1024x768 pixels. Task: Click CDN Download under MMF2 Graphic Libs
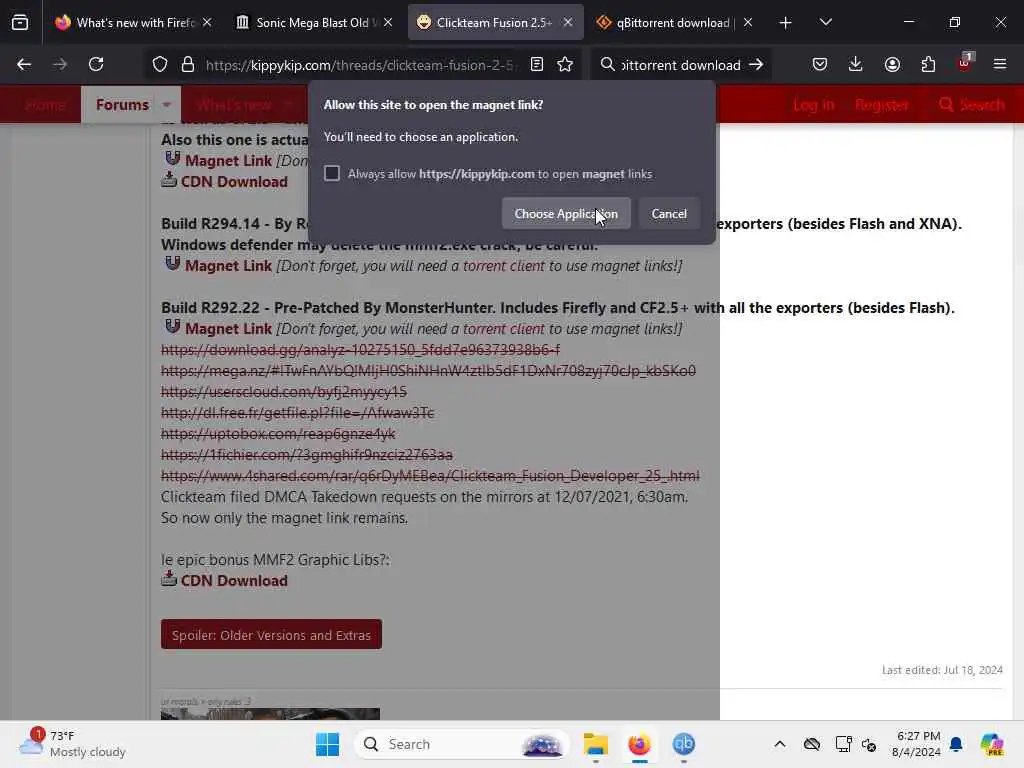coord(234,581)
